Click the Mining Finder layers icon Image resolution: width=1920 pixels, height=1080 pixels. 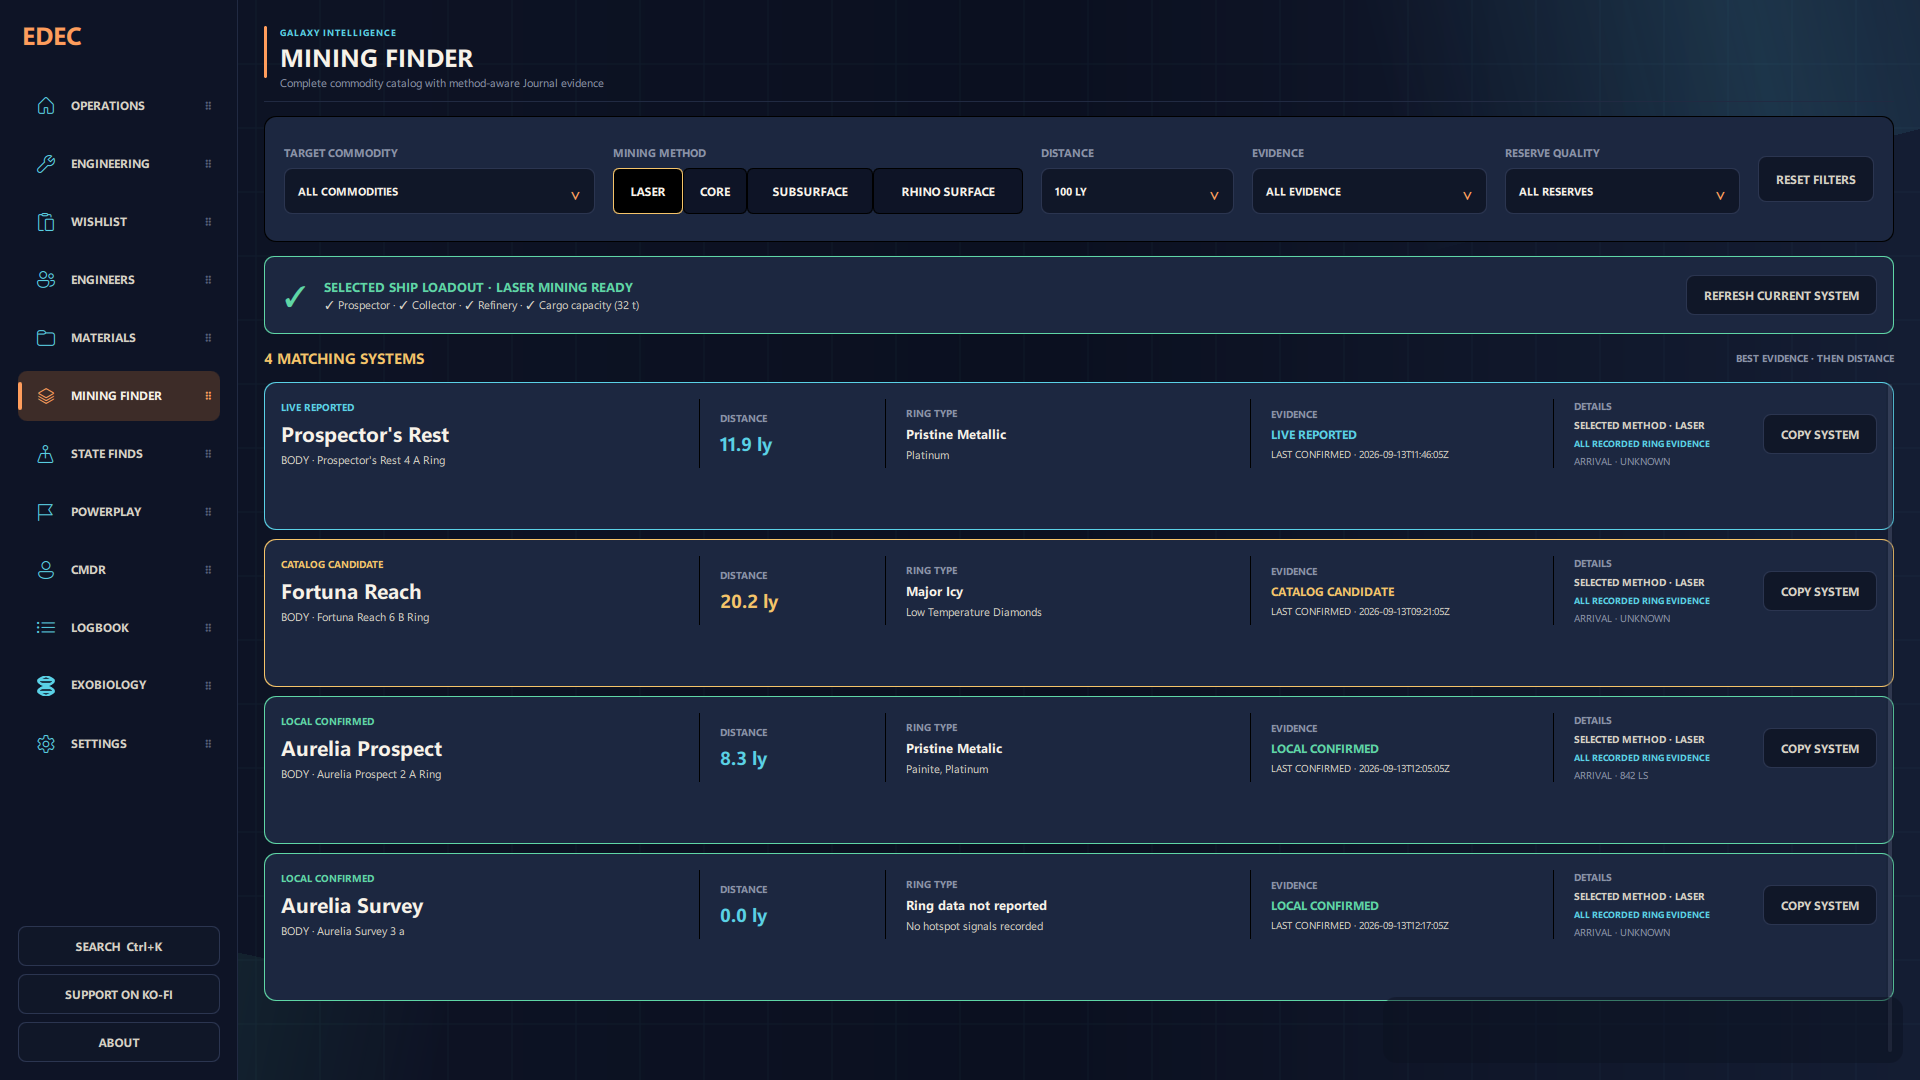click(46, 396)
